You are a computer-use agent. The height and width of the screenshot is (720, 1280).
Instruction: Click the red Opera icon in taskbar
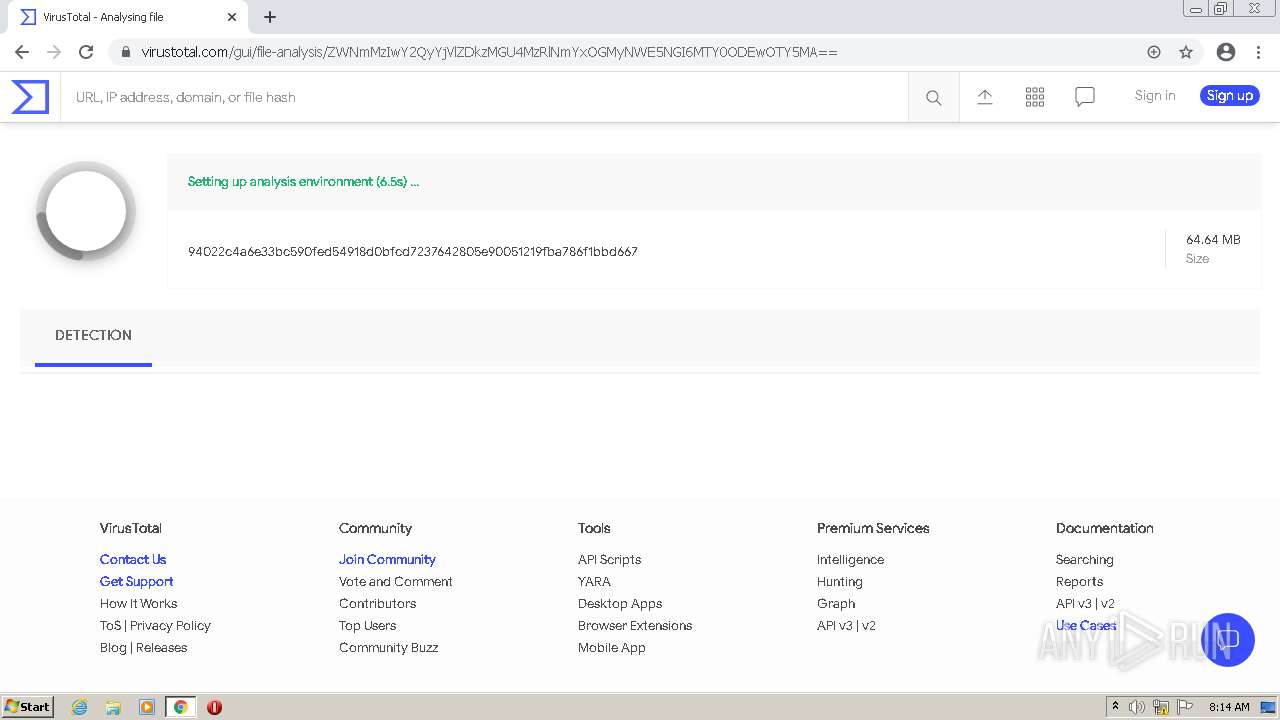tap(214, 707)
